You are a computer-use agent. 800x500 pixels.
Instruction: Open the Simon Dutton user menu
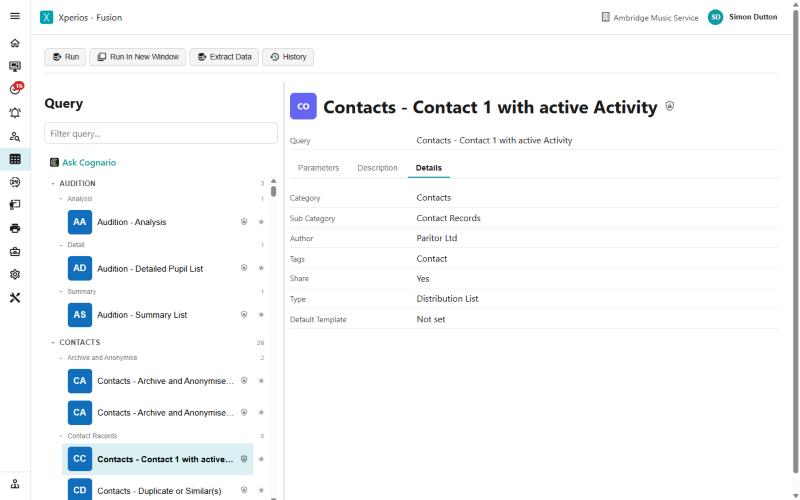(x=753, y=17)
